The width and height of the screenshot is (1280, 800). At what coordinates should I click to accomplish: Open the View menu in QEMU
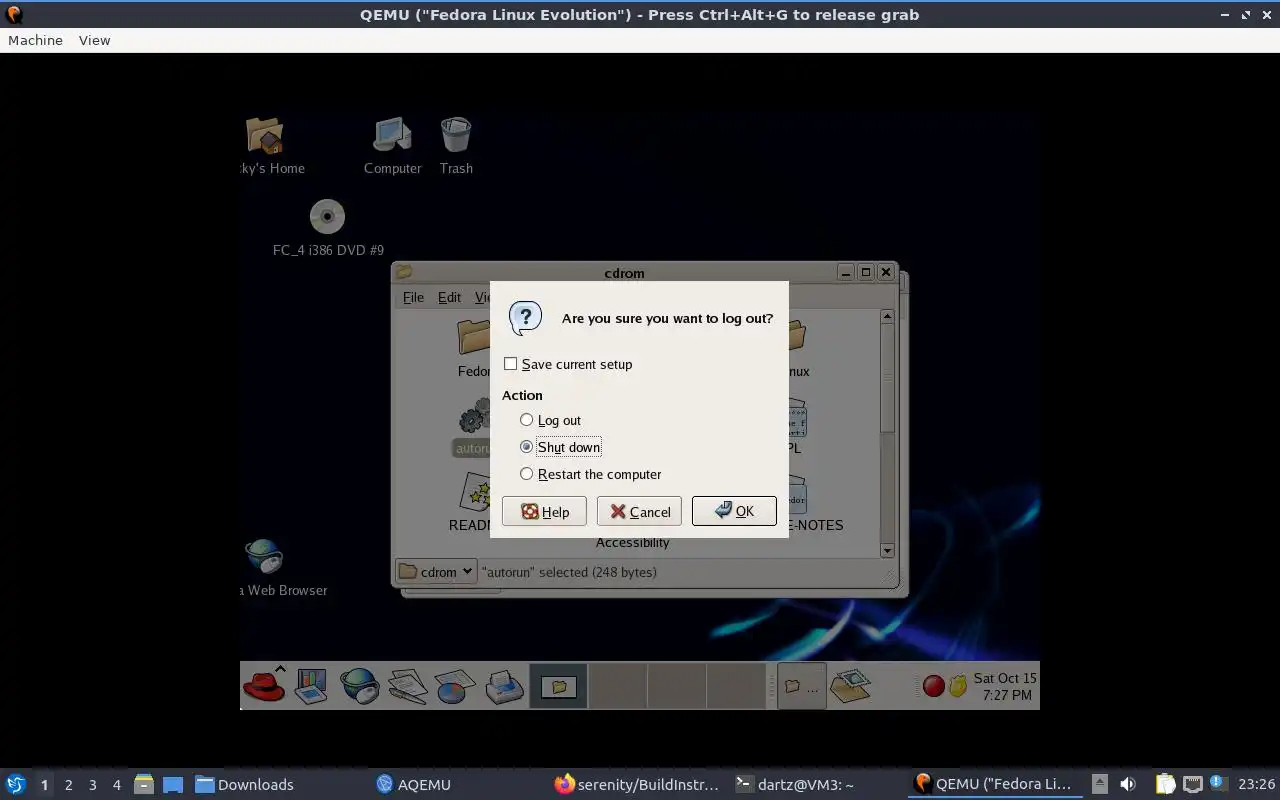click(94, 40)
